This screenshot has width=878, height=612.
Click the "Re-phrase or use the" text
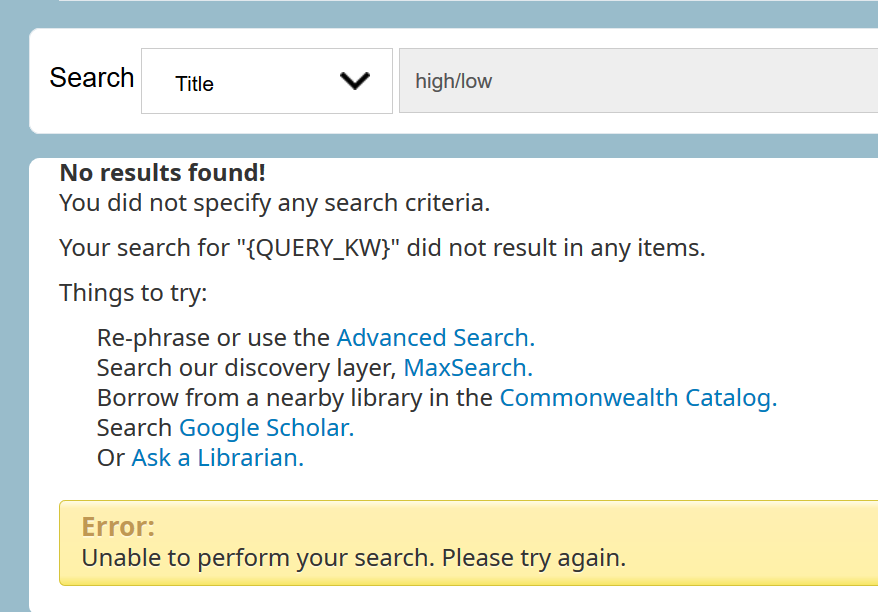213,337
